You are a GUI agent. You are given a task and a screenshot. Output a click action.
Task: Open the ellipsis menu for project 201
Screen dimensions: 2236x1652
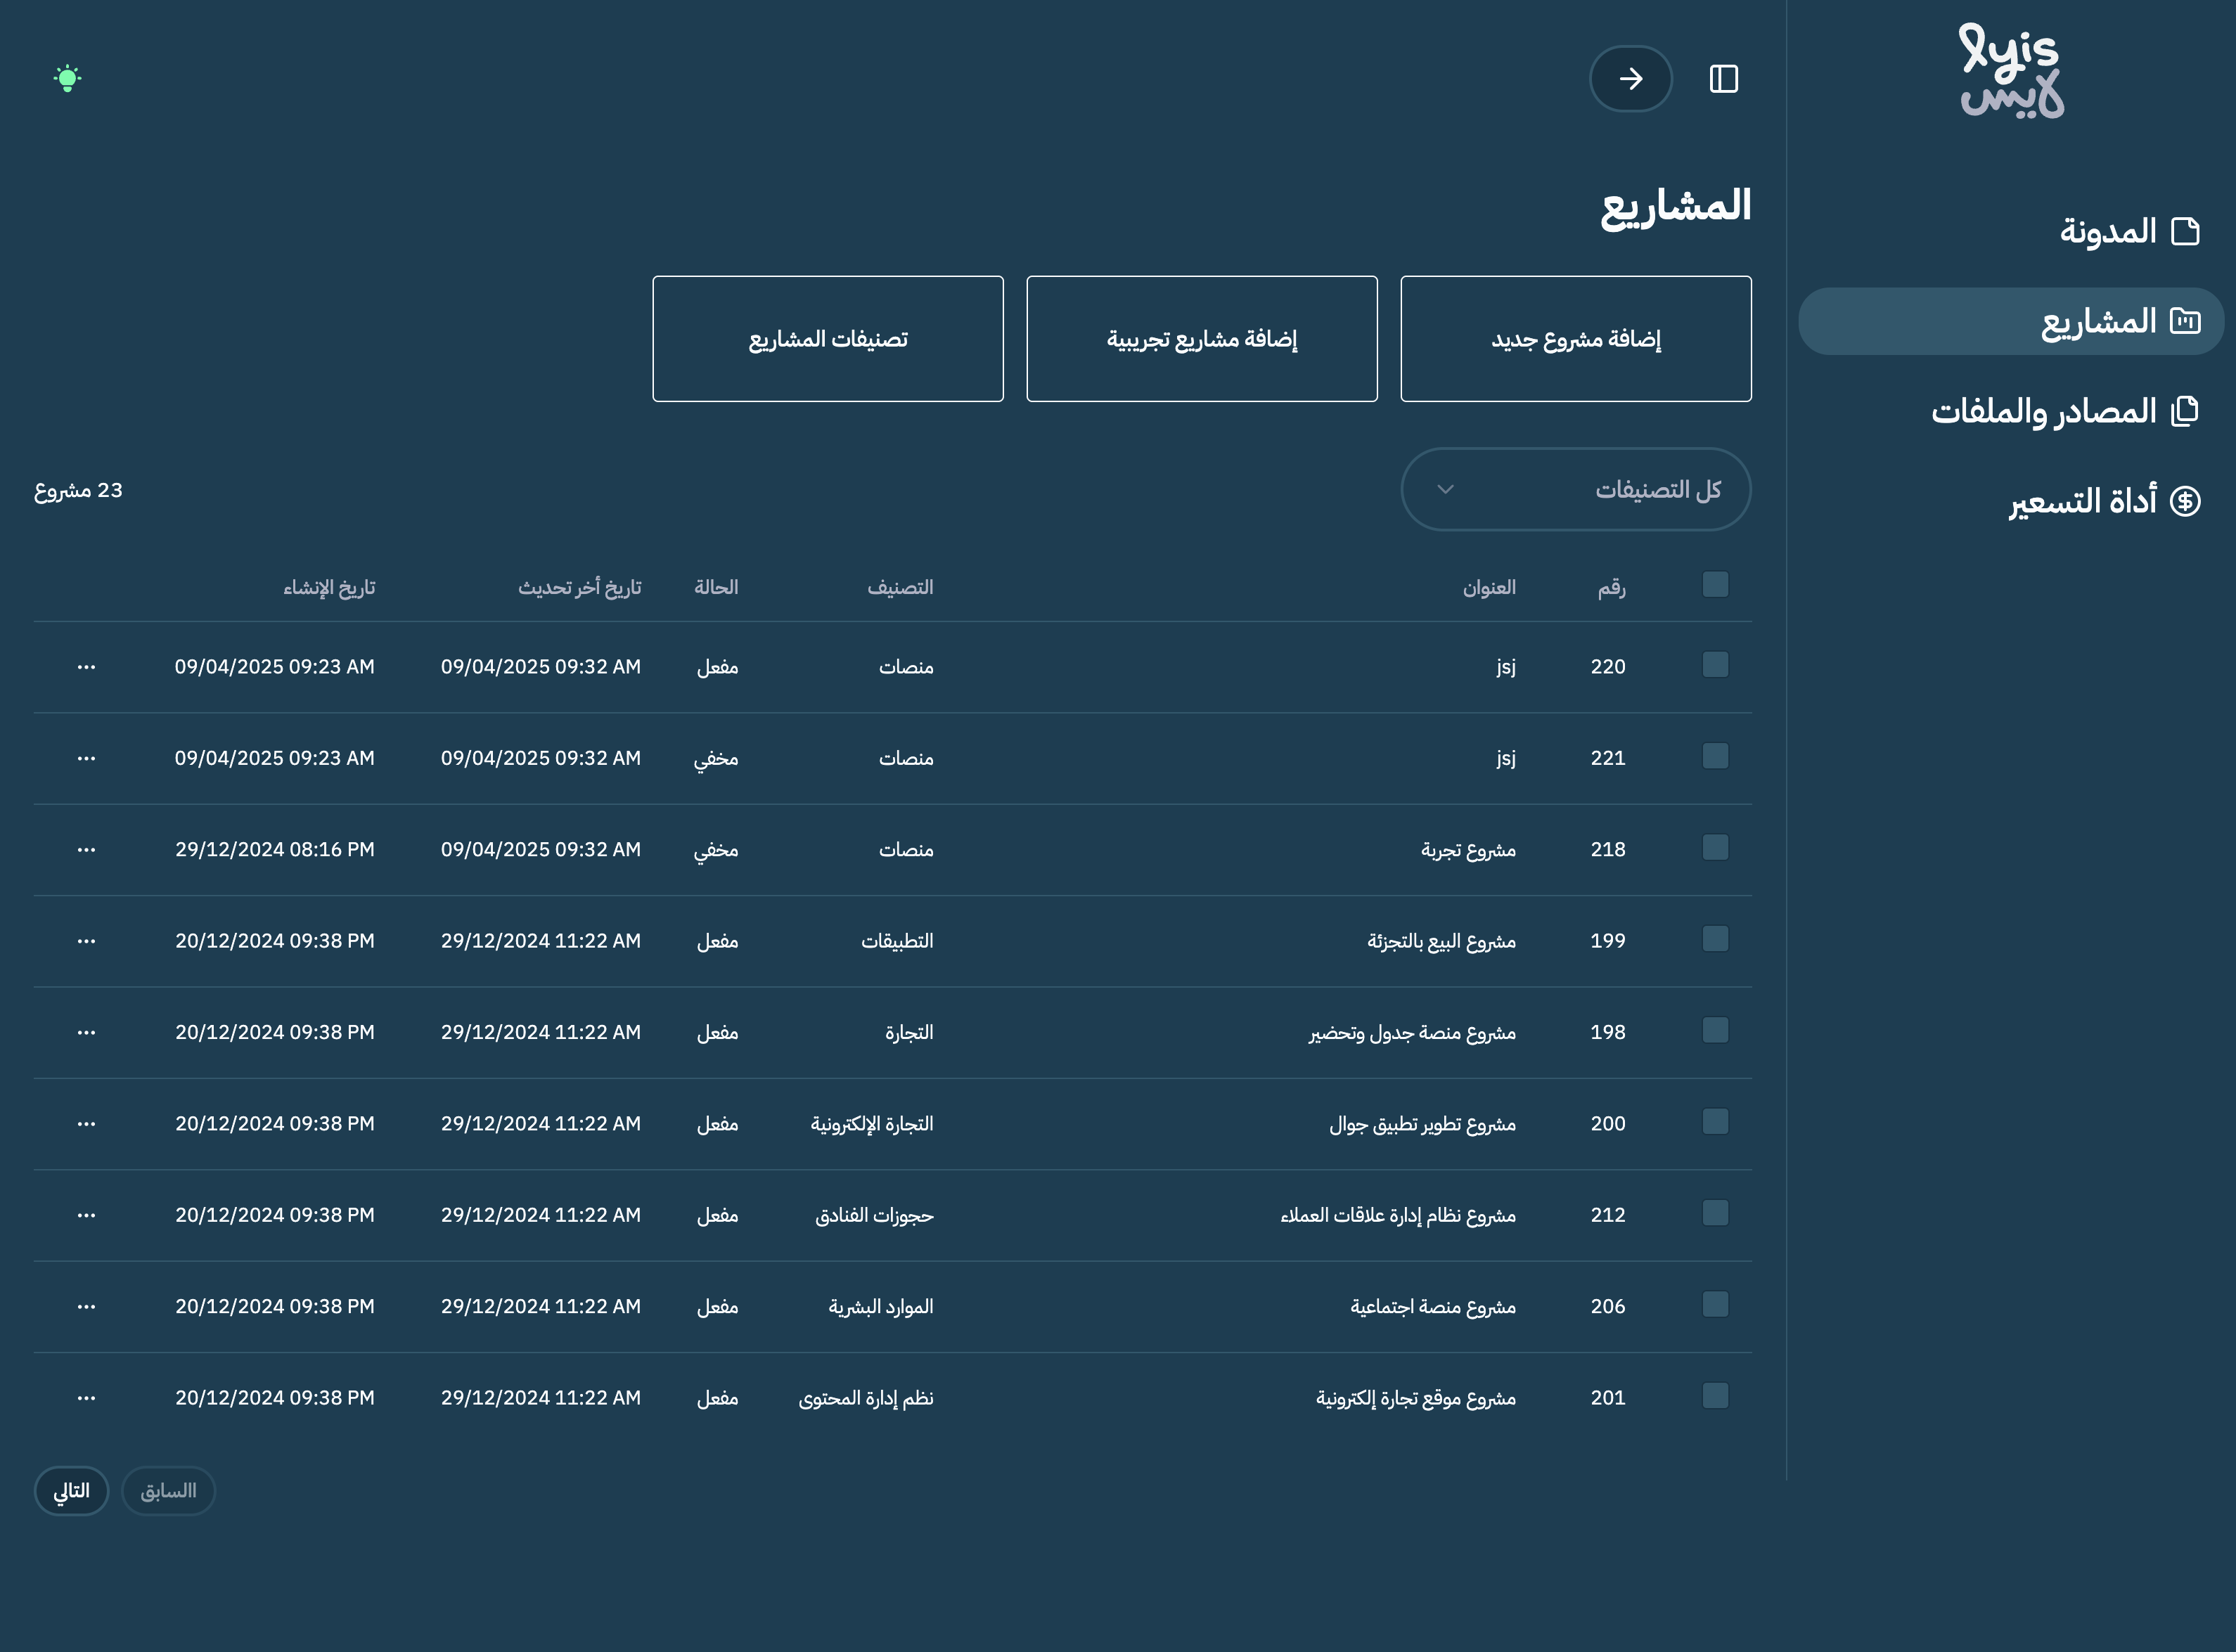86,1397
